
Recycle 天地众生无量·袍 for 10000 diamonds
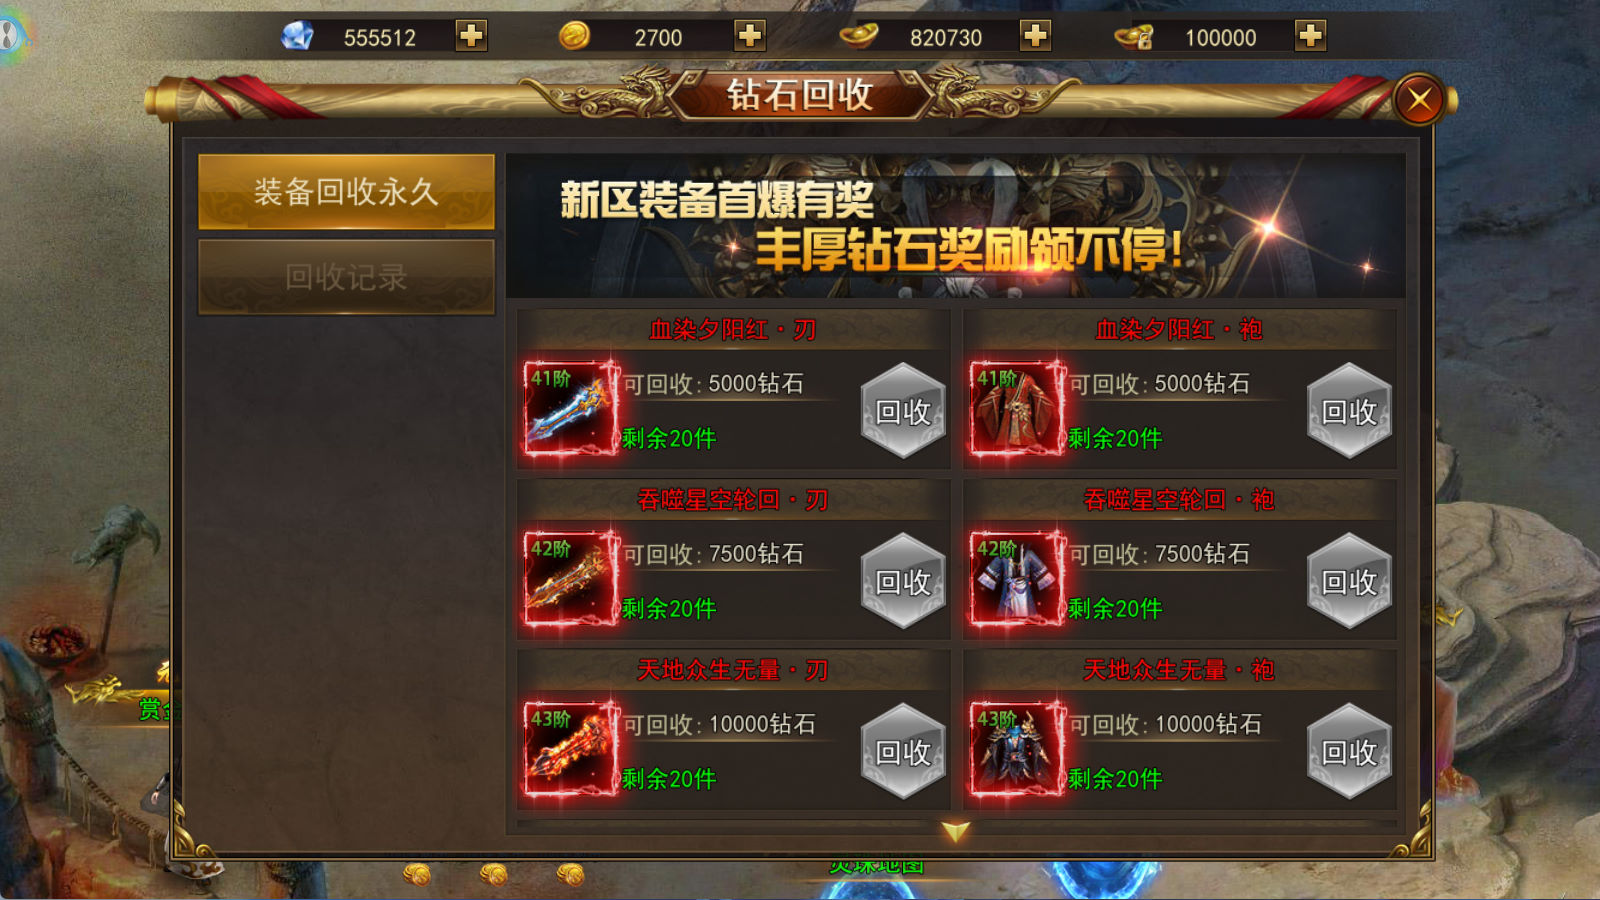[1350, 751]
